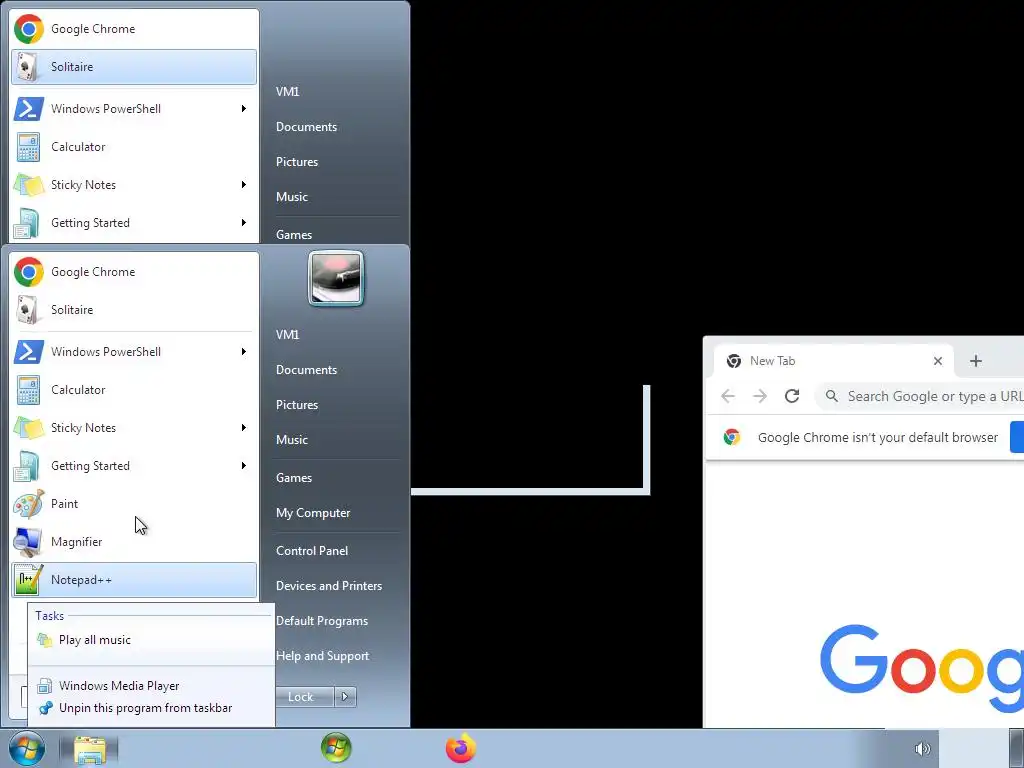Expand Sticky Notes arrow in lower menu copy
The image size is (1024, 768).
click(x=244, y=428)
